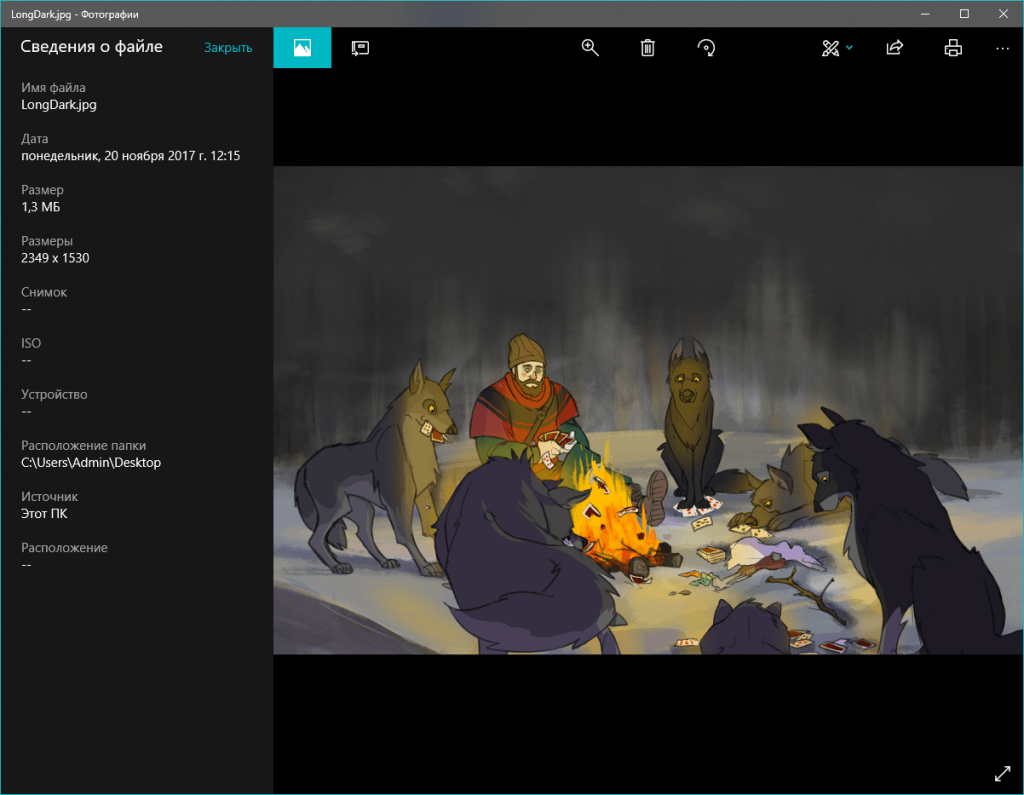Click the zoom magnifier icon
Image resolution: width=1024 pixels, height=795 pixels.
tap(590, 48)
